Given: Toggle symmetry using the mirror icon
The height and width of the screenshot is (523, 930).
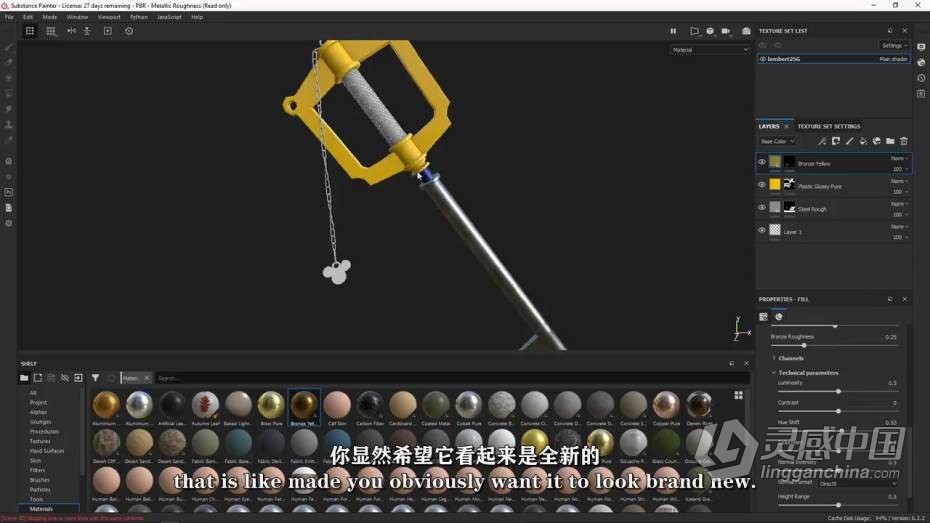Looking at the screenshot, I should (x=71, y=31).
